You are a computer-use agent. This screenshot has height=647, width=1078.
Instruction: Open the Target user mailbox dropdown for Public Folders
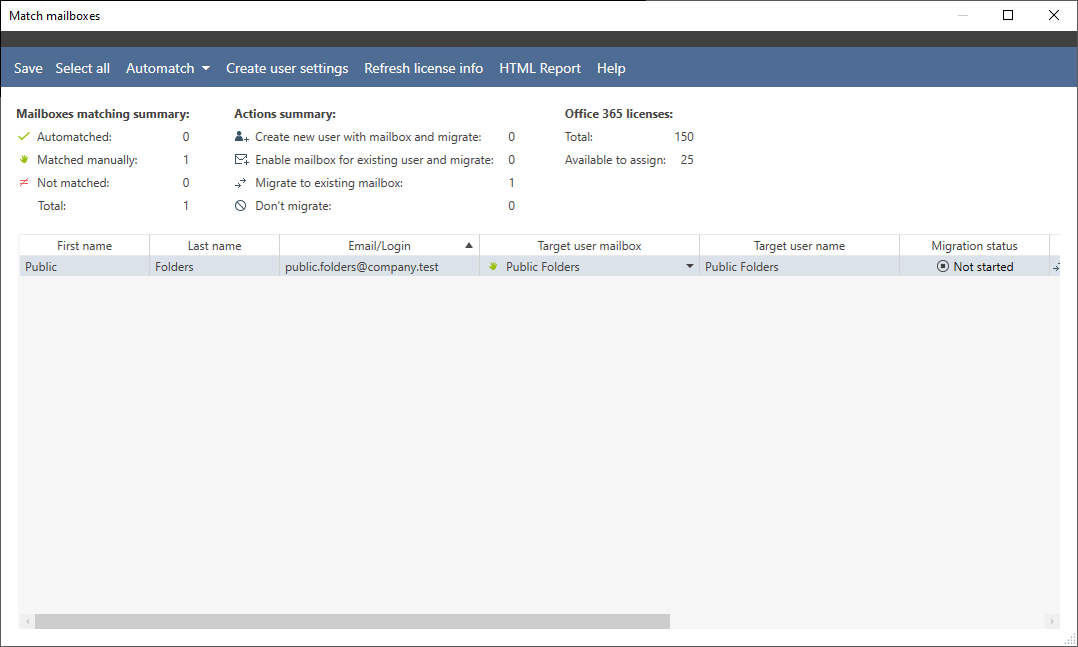point(689,266)
